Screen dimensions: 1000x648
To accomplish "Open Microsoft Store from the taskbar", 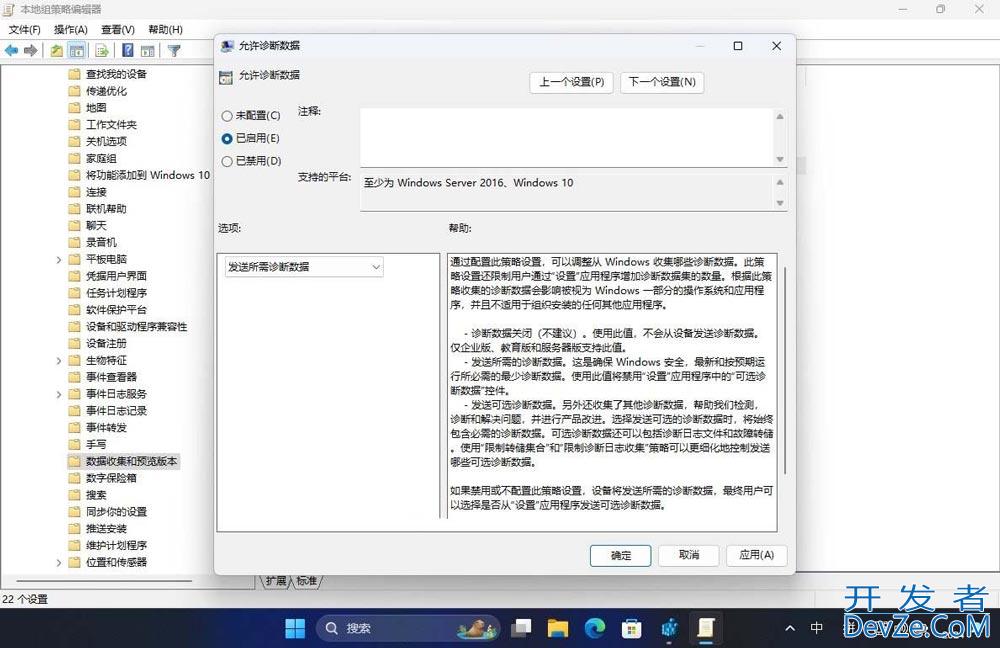I will pyautogui.click(x=631, y=628).
